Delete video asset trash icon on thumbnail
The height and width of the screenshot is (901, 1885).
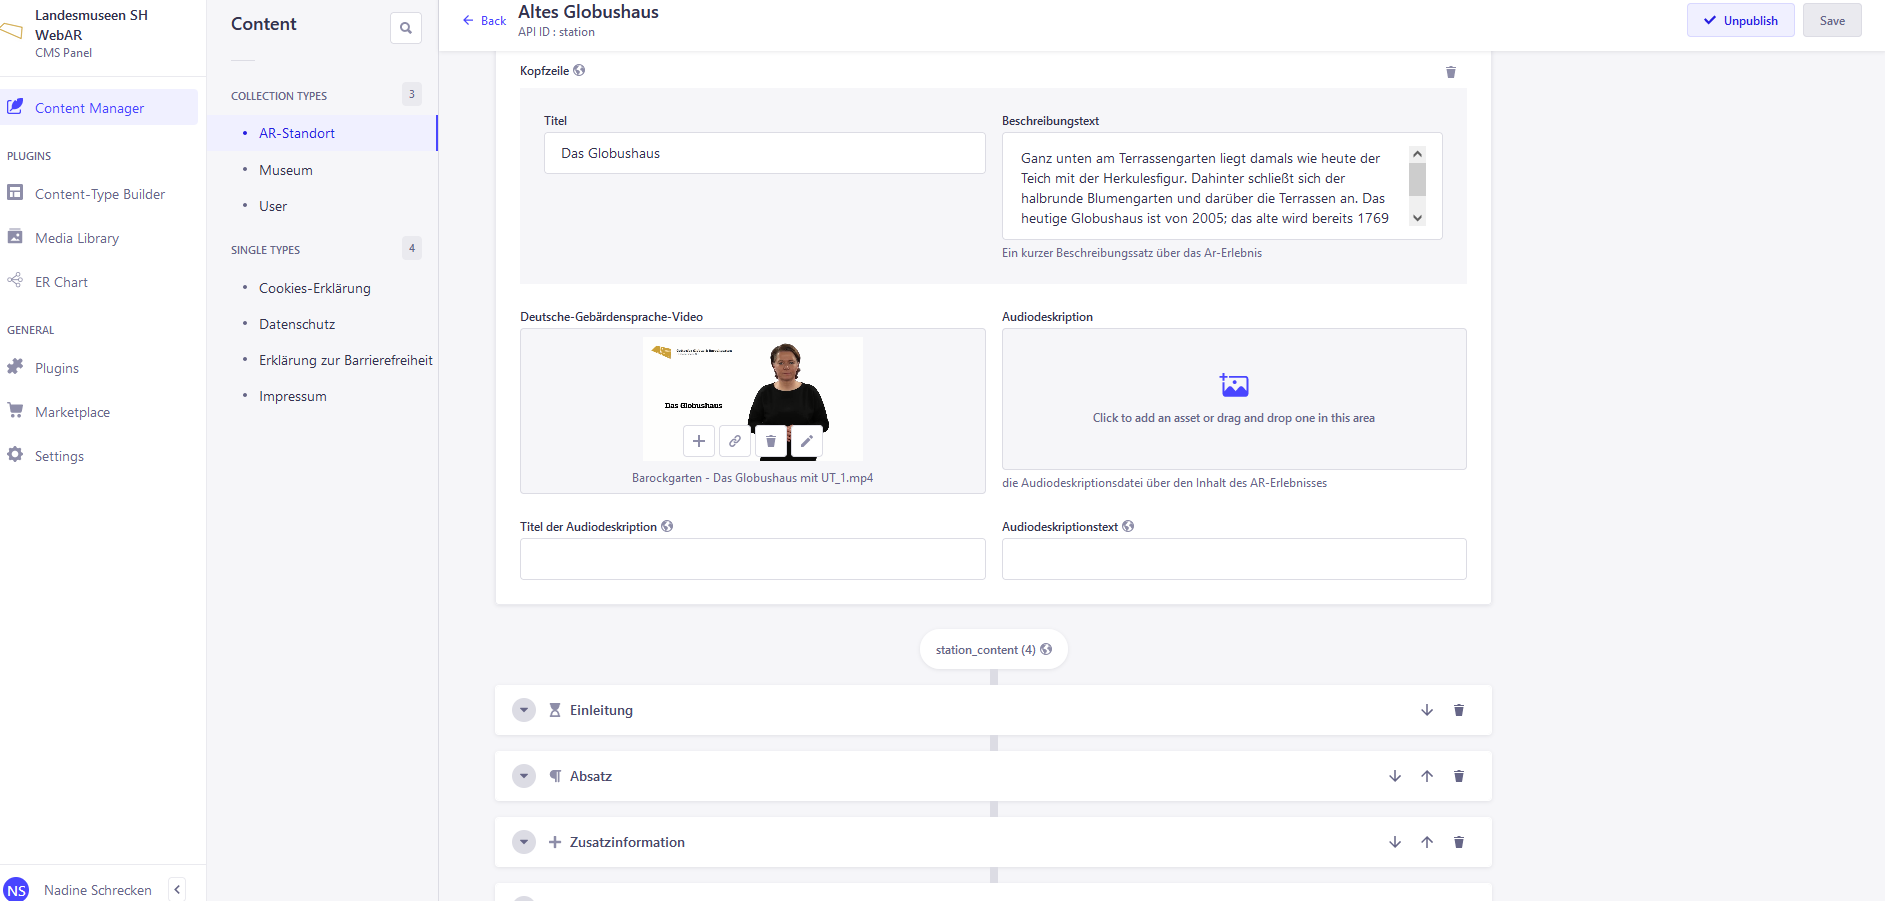point(771,441)
